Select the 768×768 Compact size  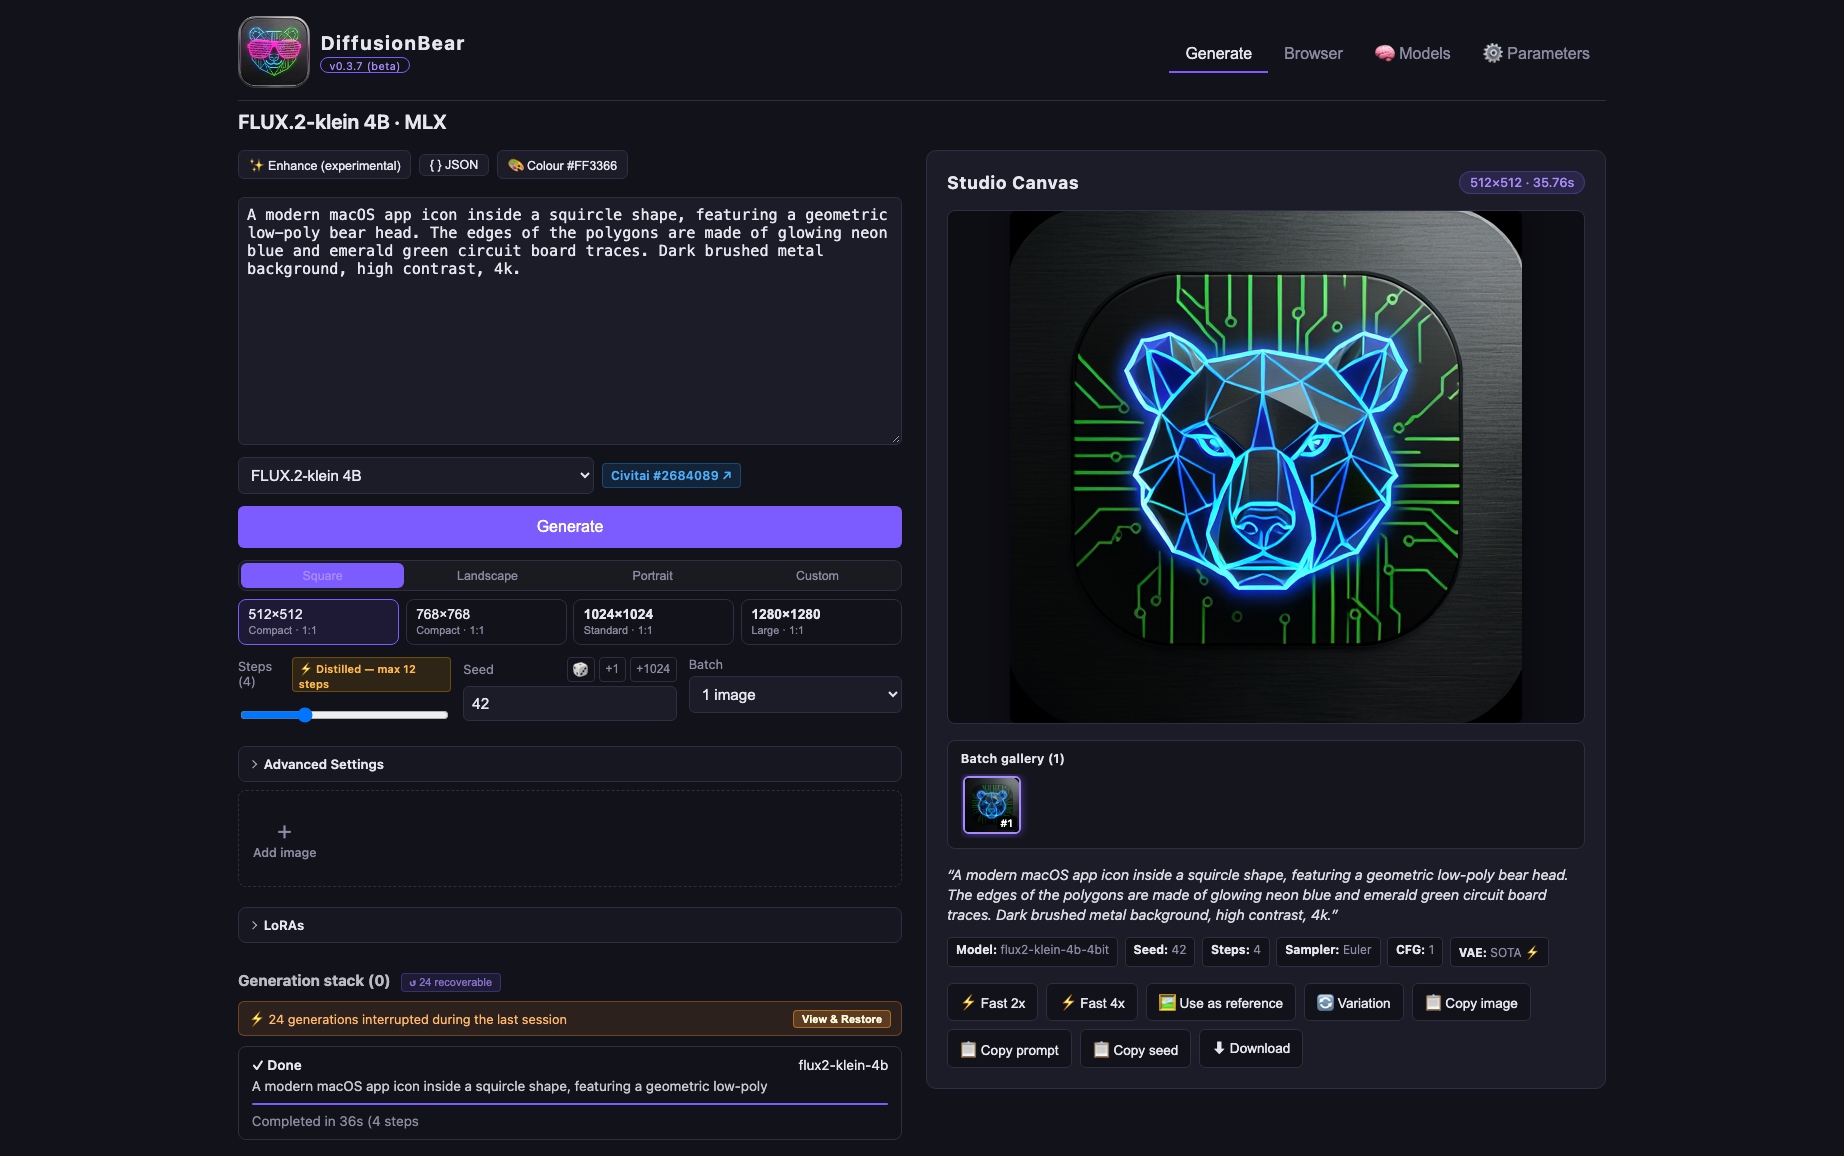point(486,622)
